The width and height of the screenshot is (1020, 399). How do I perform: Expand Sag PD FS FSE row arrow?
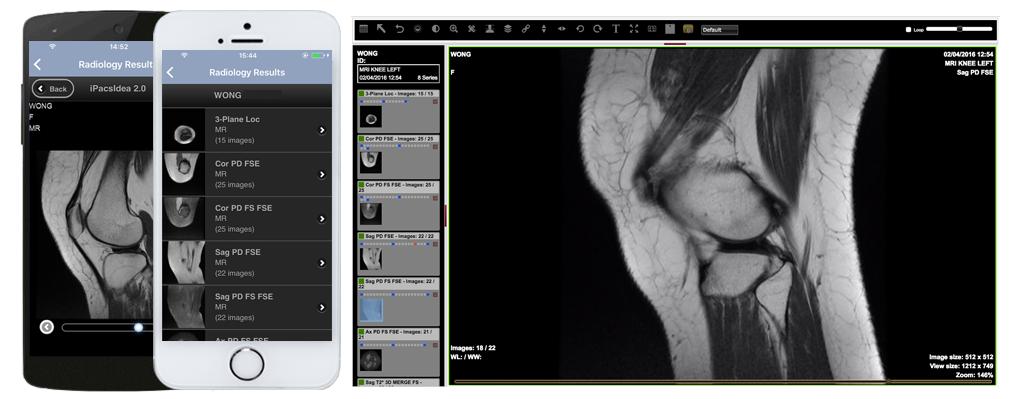321,307
